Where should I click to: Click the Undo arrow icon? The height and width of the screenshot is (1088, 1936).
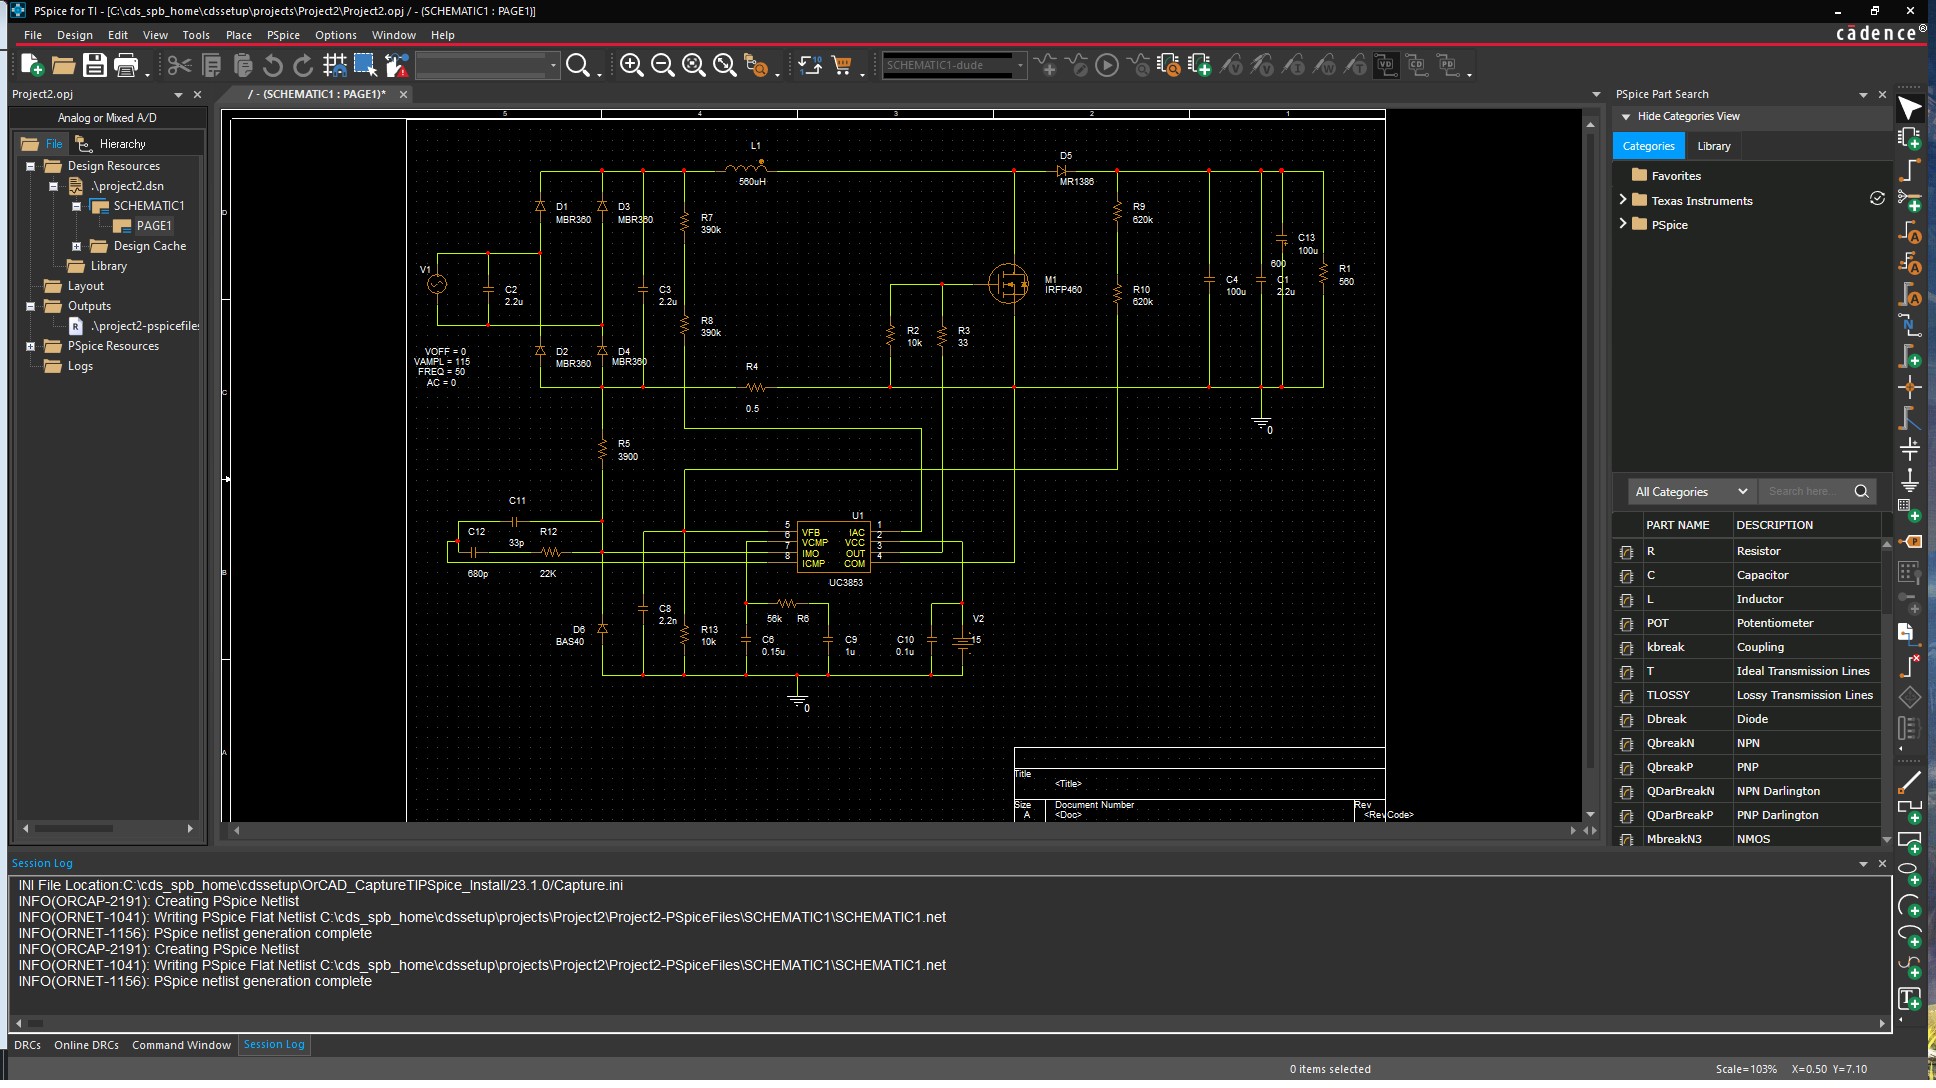(272, 65)
